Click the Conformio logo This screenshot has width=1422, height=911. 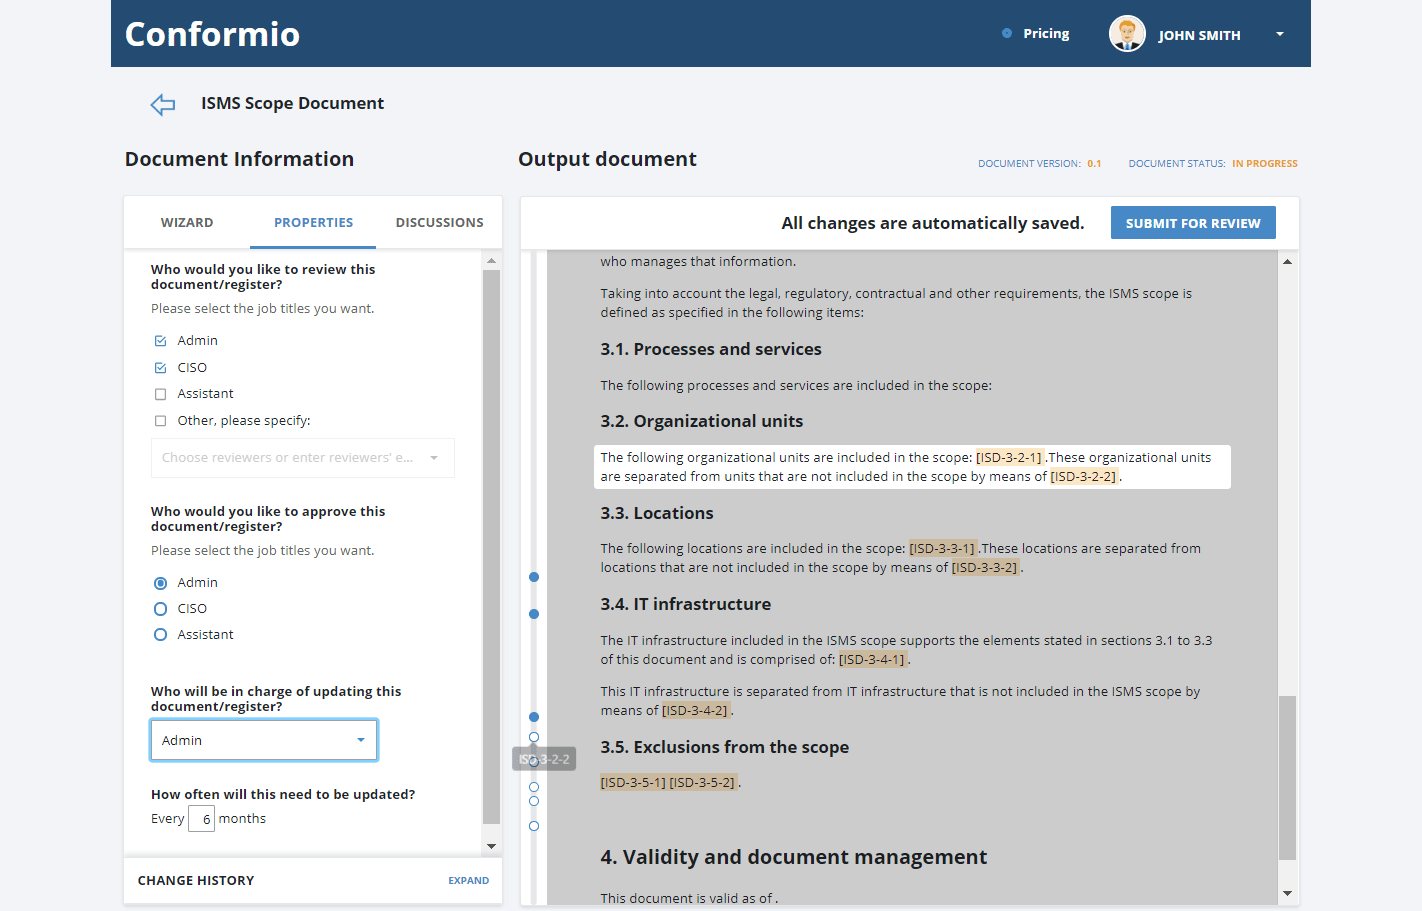pos(212,34)
